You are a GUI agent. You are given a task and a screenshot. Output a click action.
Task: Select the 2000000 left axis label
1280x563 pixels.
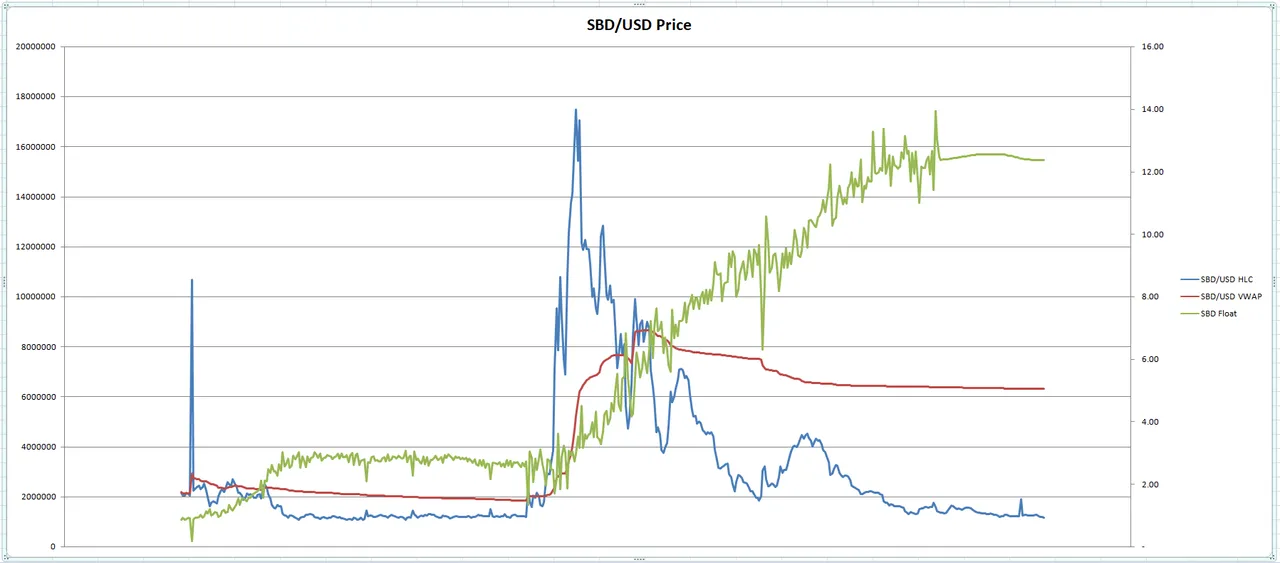click(x=36, y=497)
